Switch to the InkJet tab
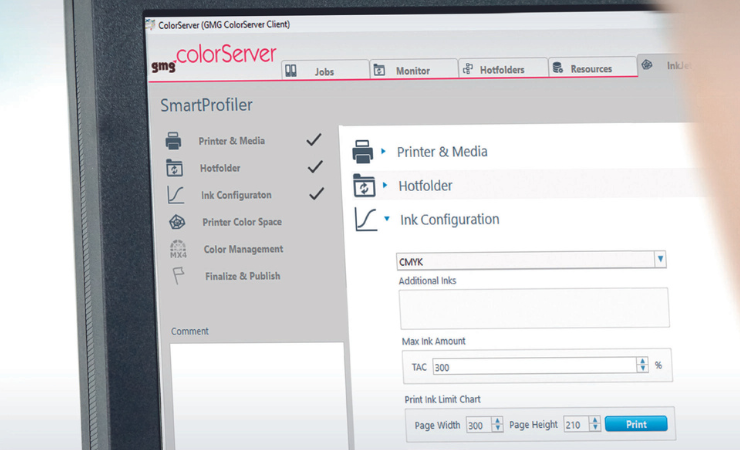The width and height of the screenshot is (740, 450). point(665,65)
